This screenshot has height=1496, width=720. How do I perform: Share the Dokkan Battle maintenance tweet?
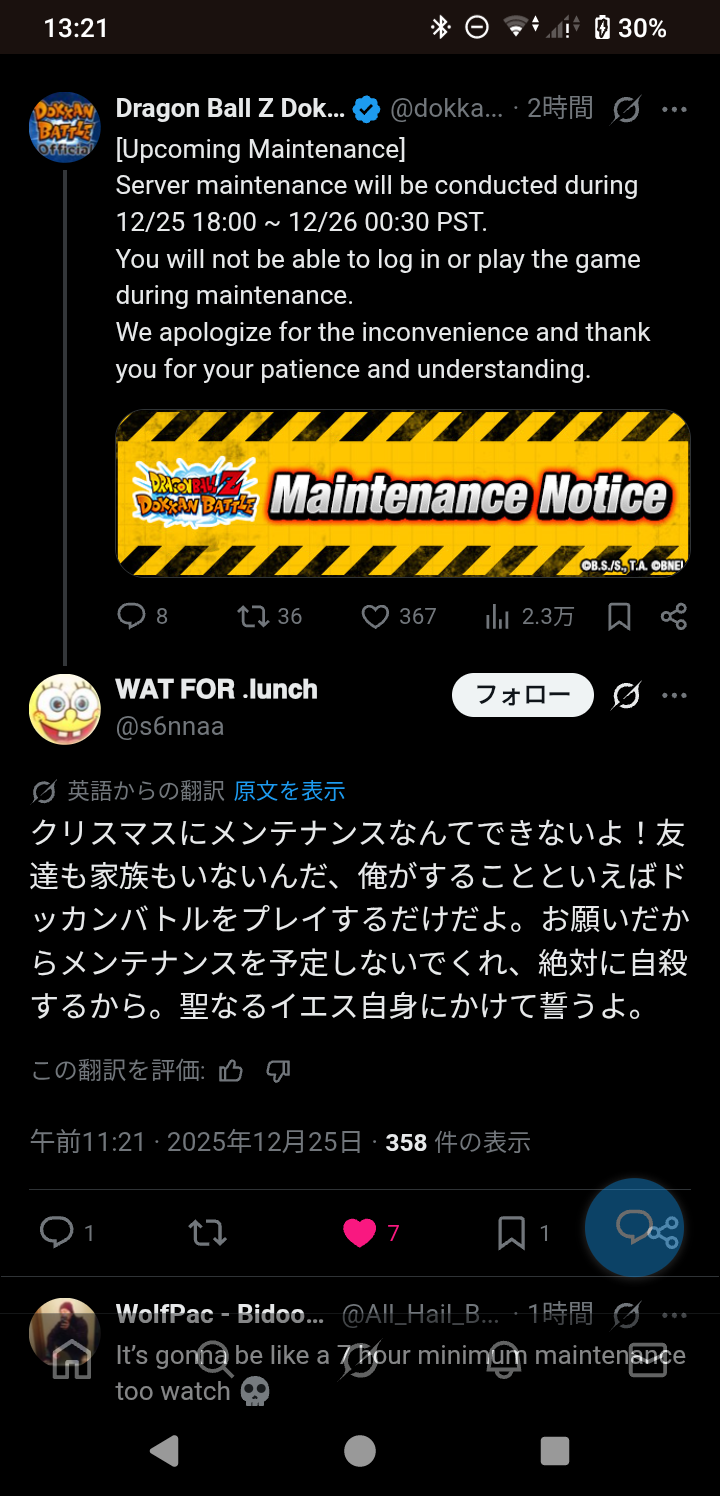pyautogui.click(x=674, y=616)
